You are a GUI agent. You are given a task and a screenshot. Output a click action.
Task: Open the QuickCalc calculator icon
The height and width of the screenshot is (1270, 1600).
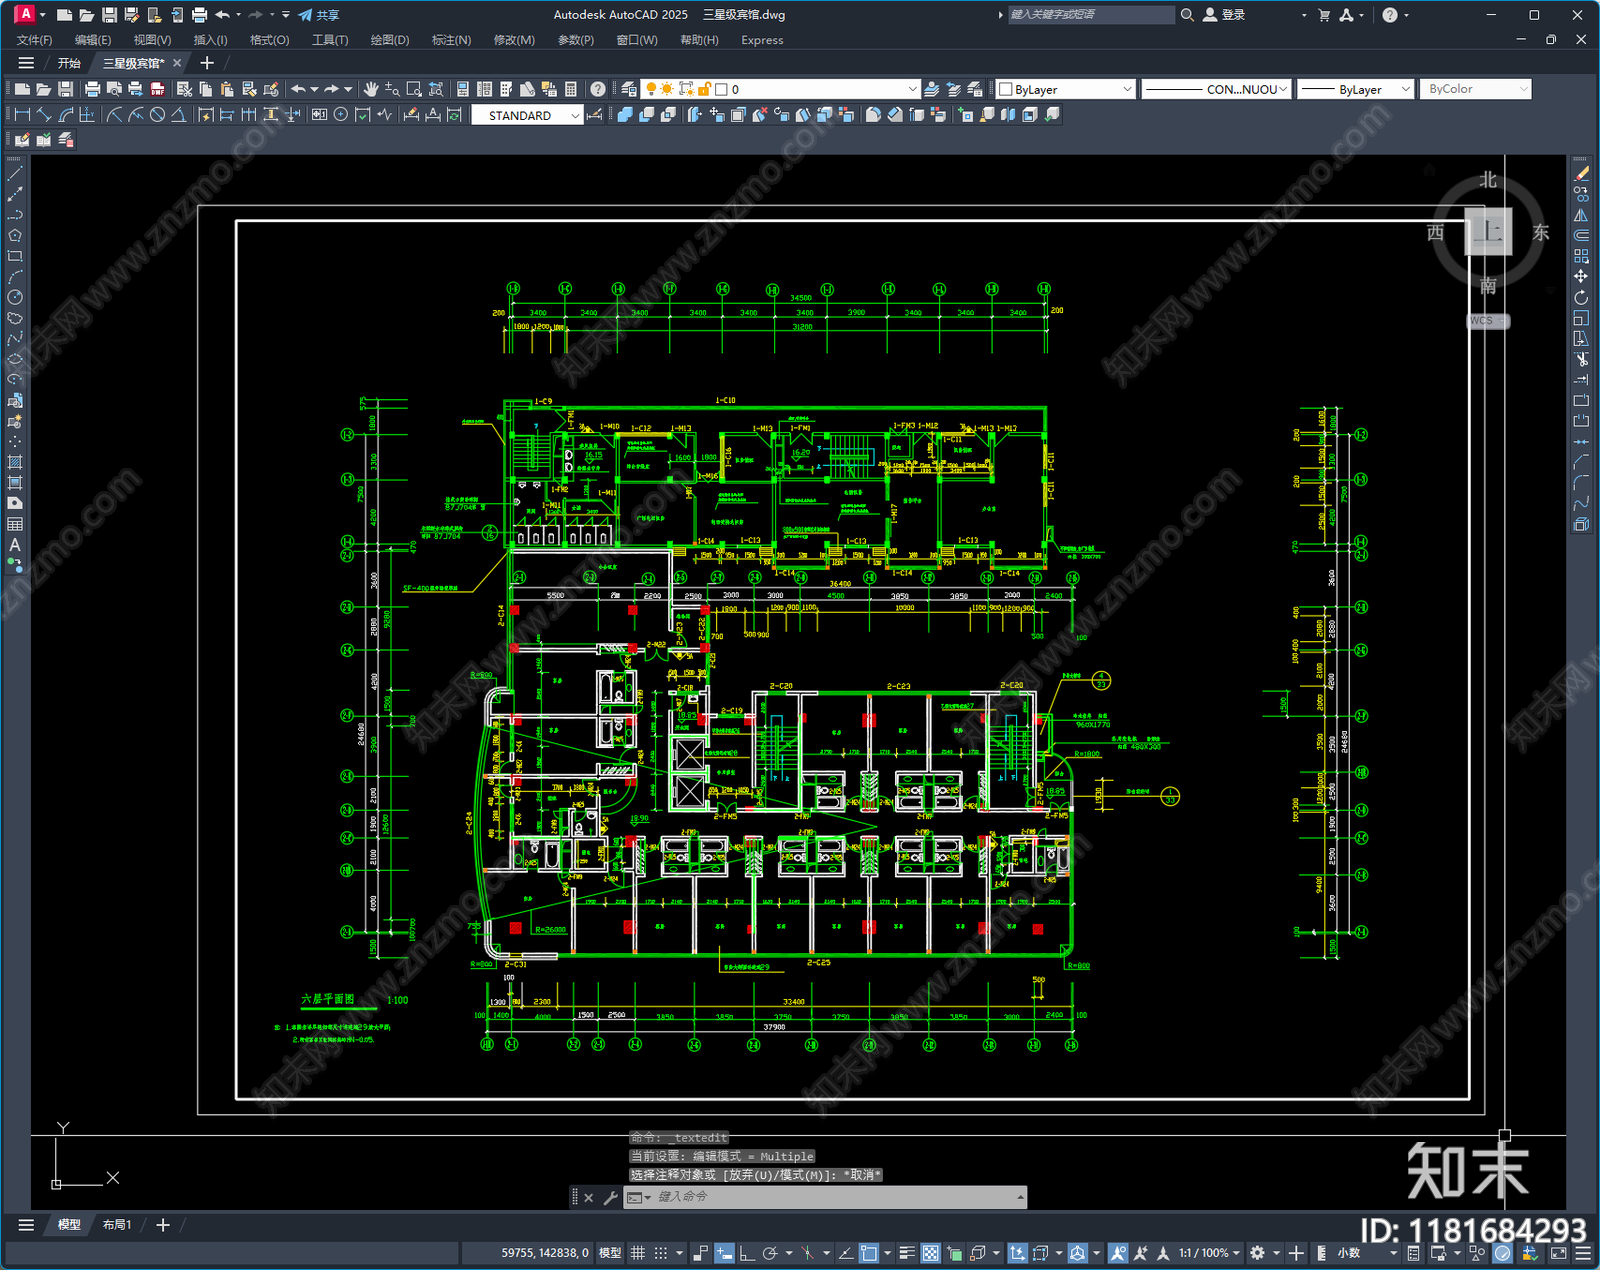571,89
